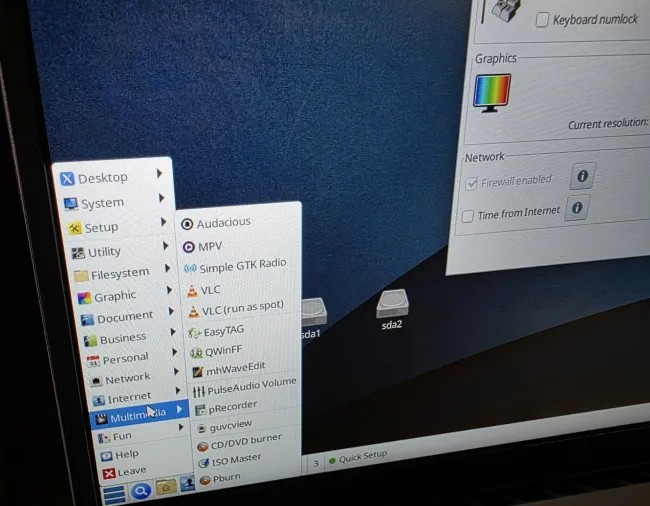
Task: Click the taskbar search magnifier icon
Action: coord(141,491)
